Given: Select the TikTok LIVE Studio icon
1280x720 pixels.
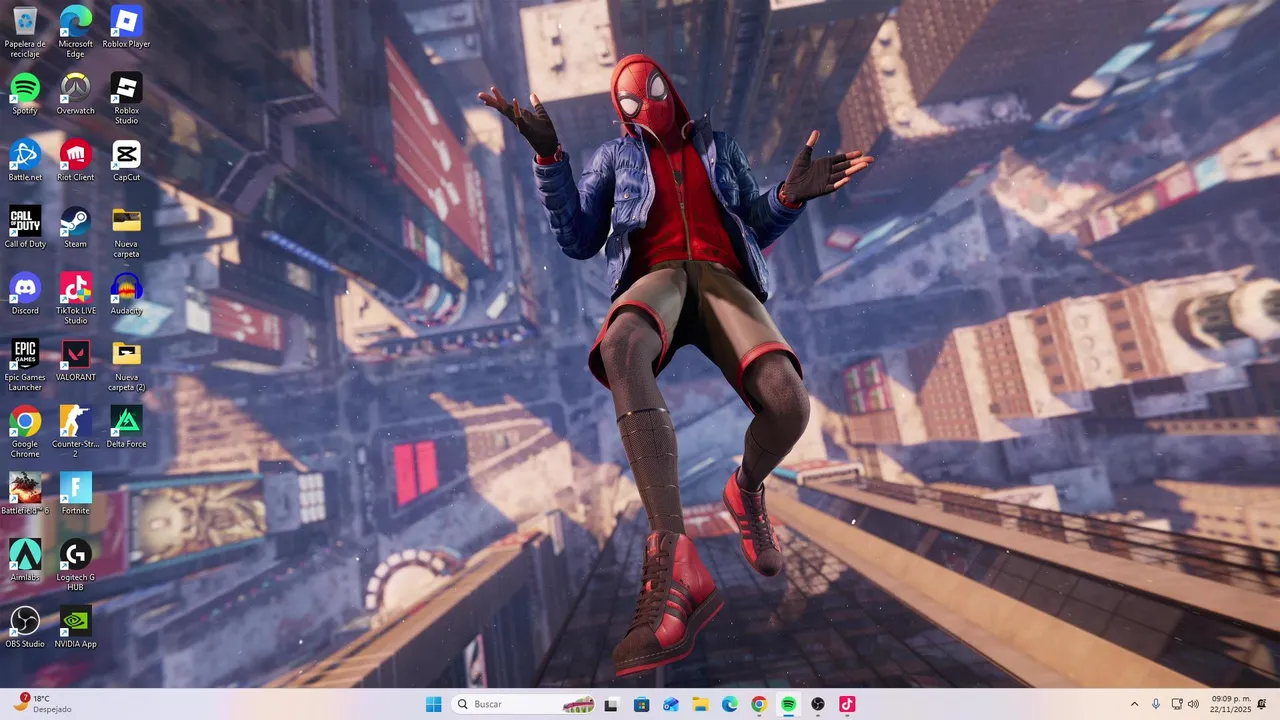Looking at the screenshot, I should coord(75,298).
